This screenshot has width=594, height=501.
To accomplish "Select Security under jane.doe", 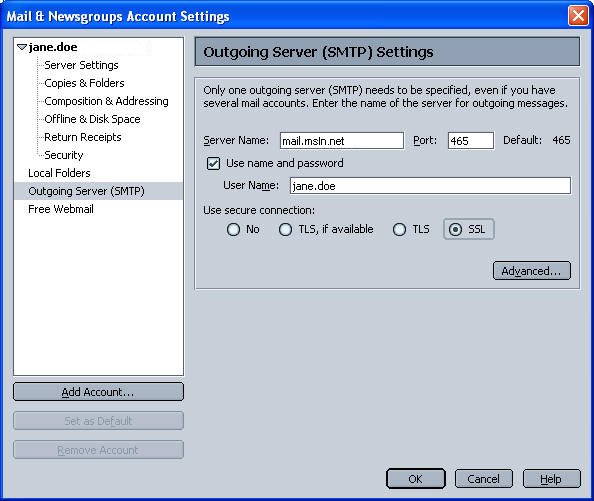I will 64,155.
